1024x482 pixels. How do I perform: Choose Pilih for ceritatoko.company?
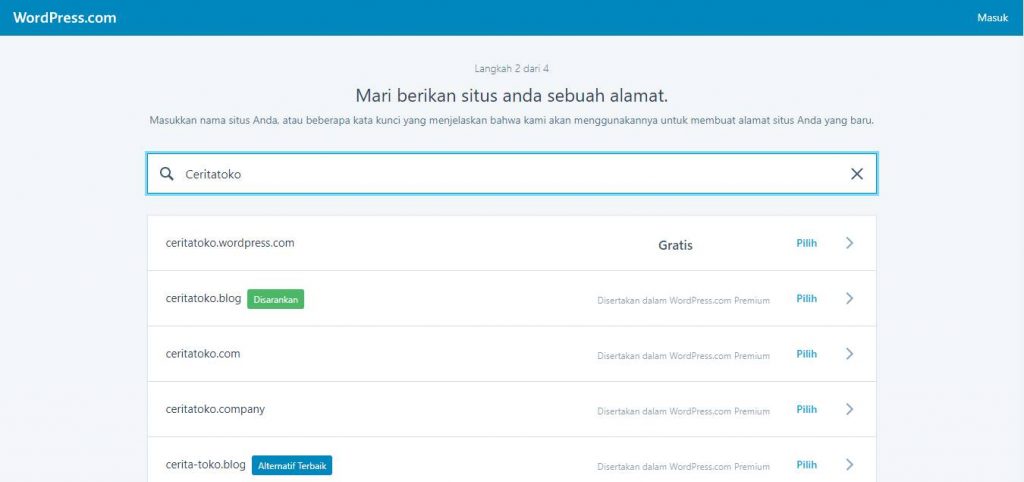point(807,410)
